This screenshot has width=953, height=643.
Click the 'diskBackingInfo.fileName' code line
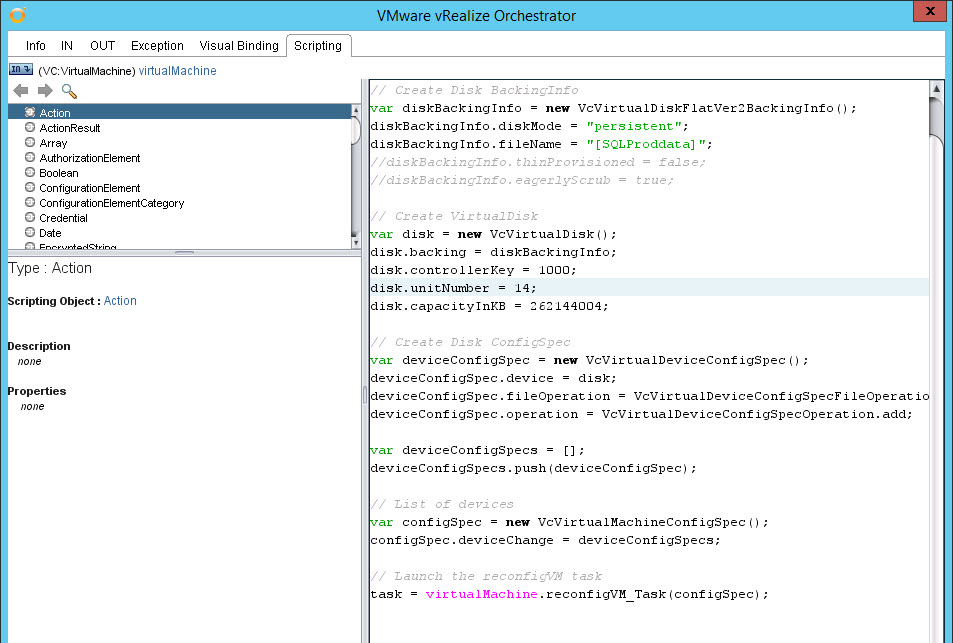pyautogui.click(x=542, y=144)
